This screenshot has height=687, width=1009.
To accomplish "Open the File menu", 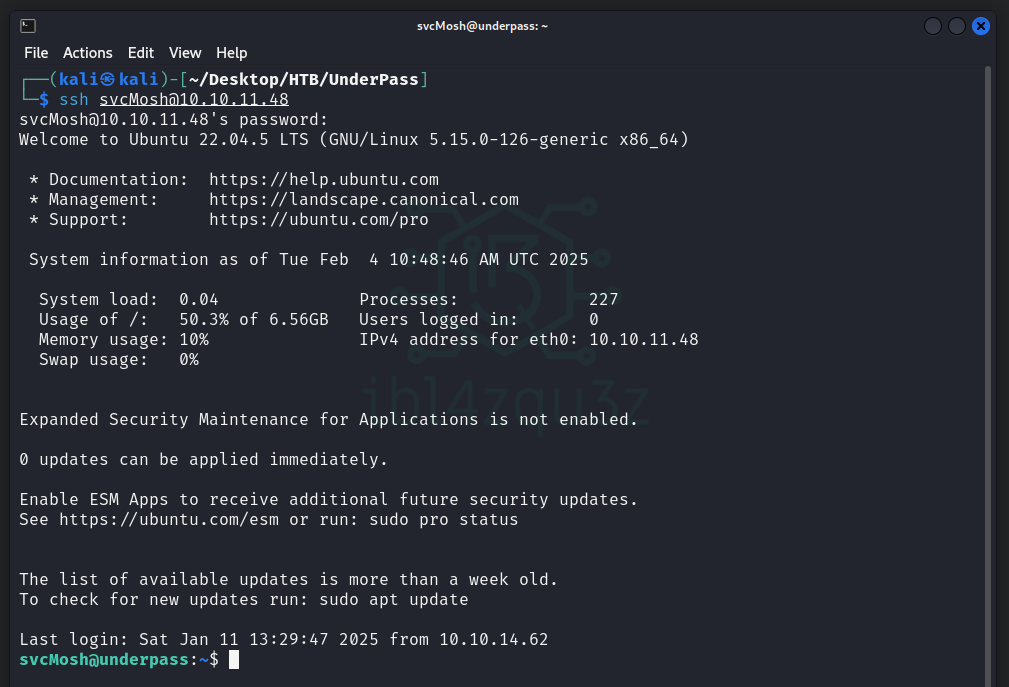I will pyautogui.click(x=36, y=53).
